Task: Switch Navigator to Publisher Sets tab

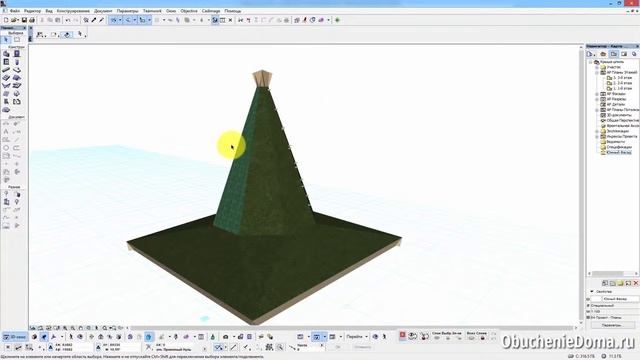Action: 634,54
